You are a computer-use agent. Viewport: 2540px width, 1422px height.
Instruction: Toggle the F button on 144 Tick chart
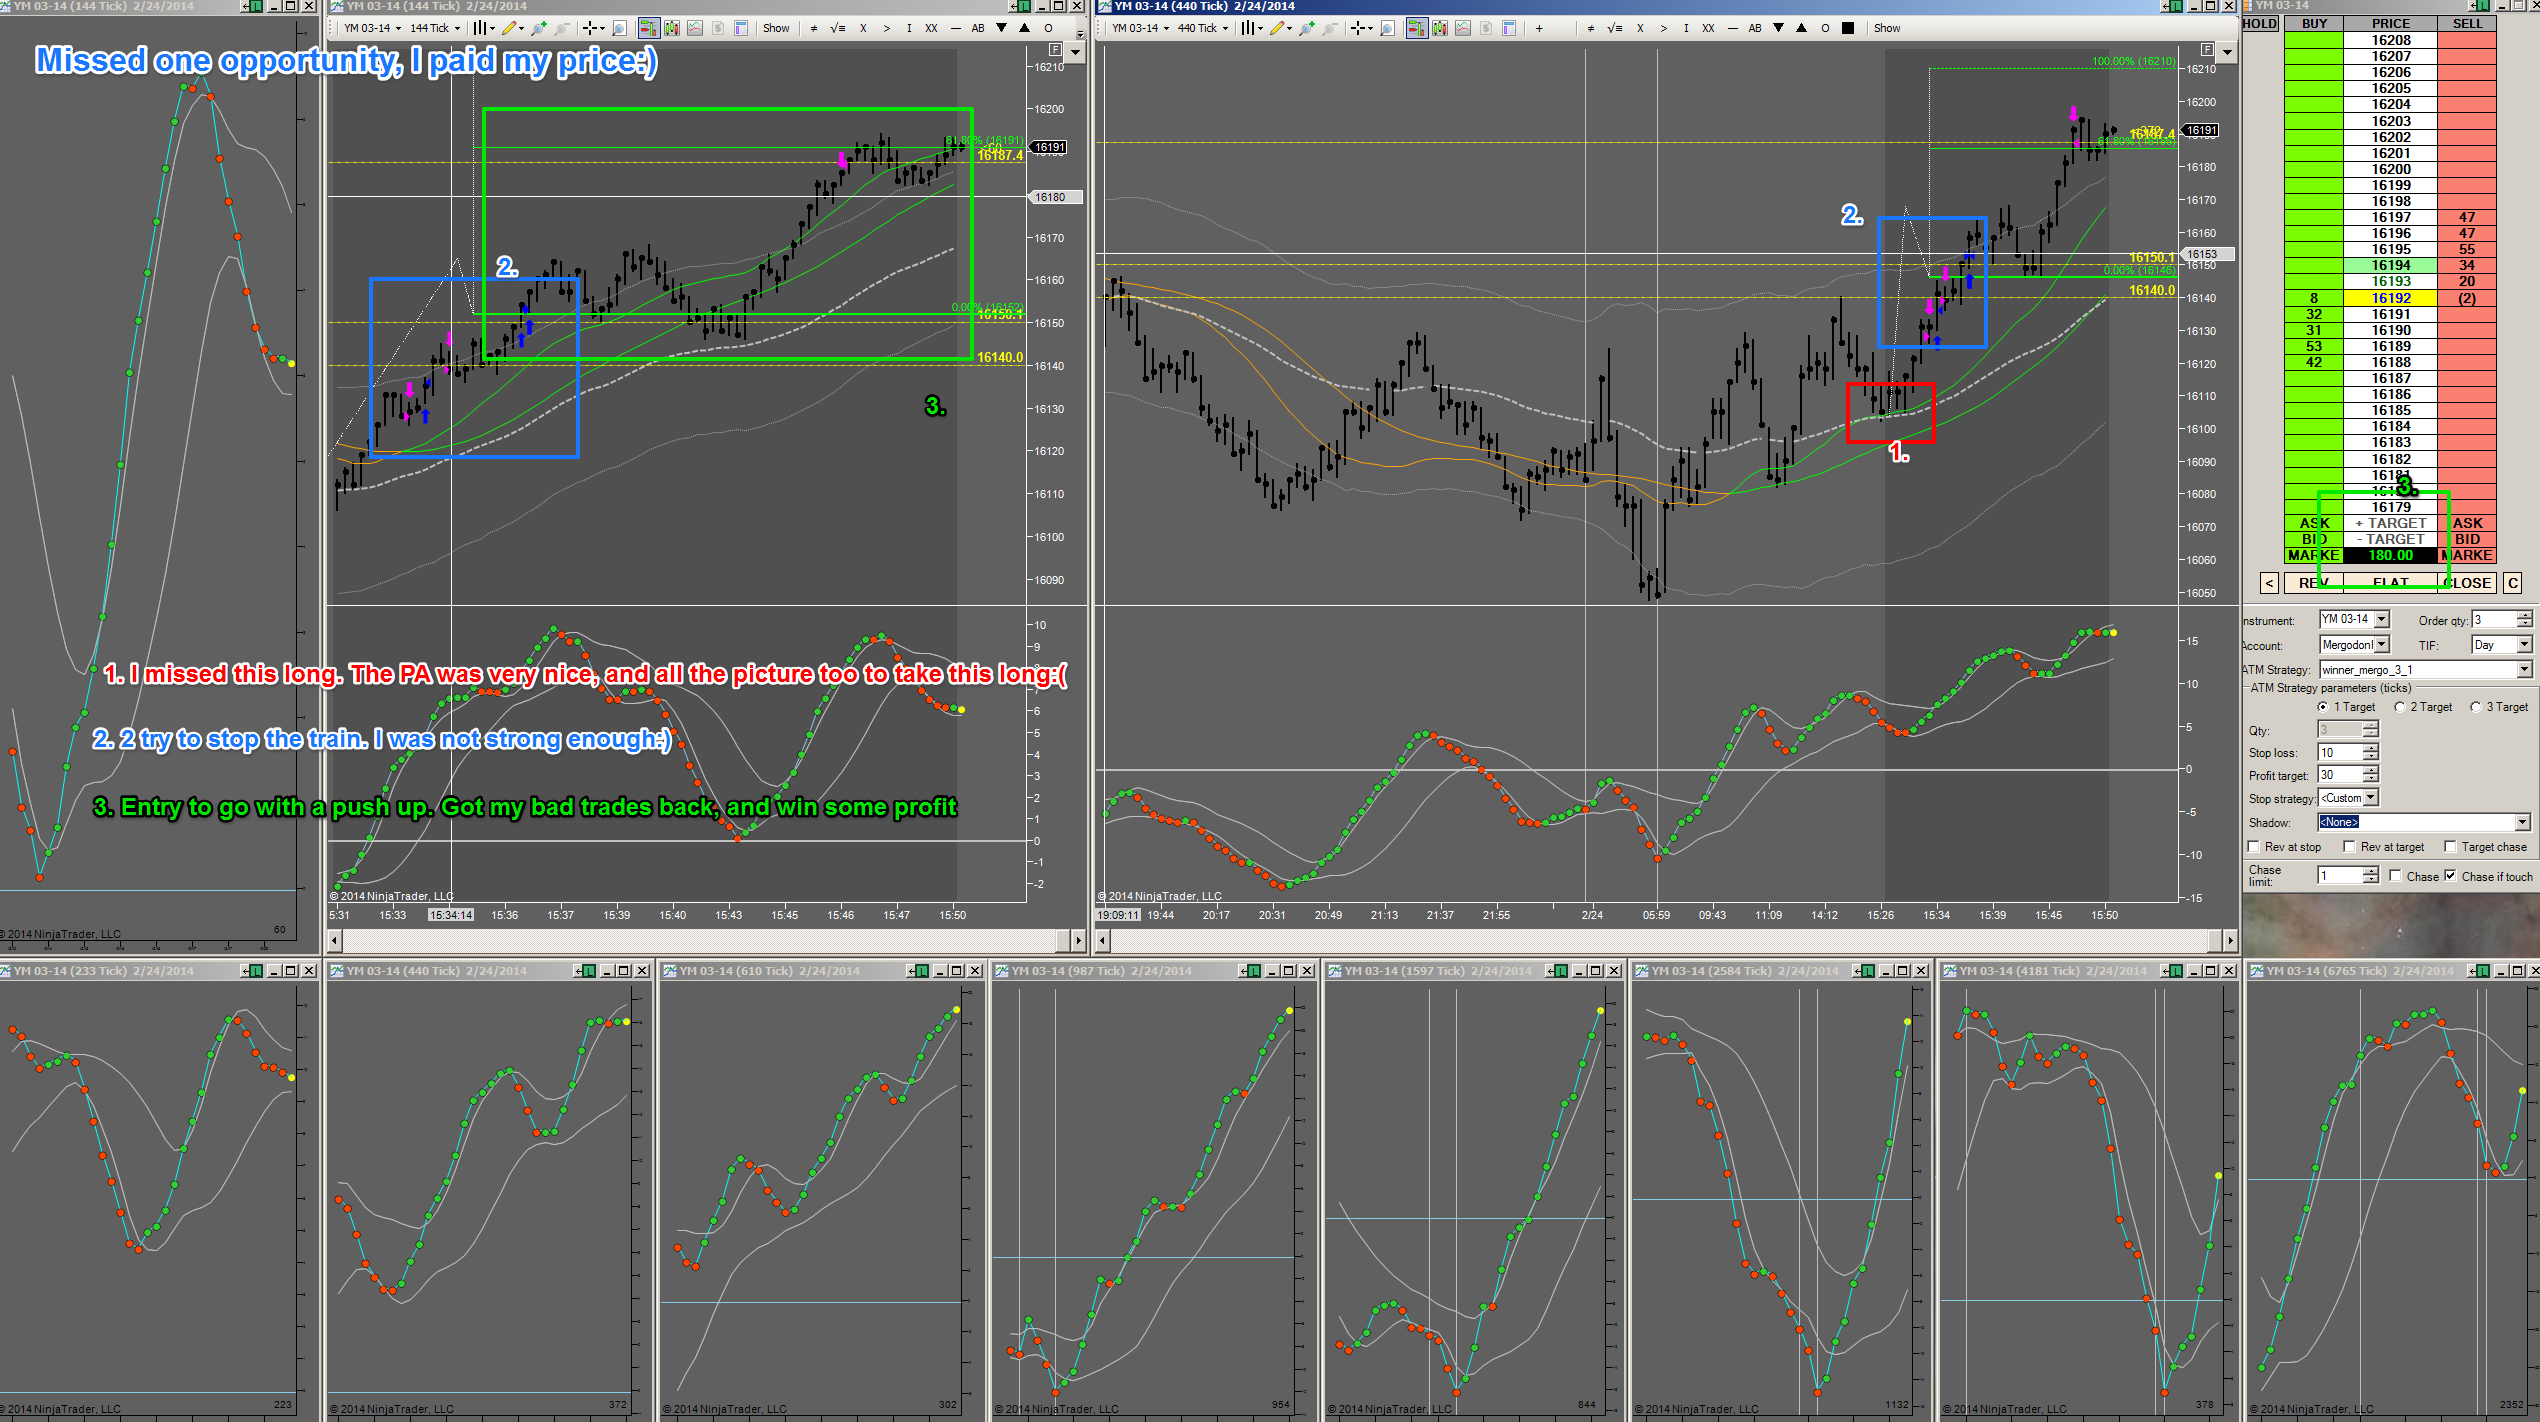1055,49
